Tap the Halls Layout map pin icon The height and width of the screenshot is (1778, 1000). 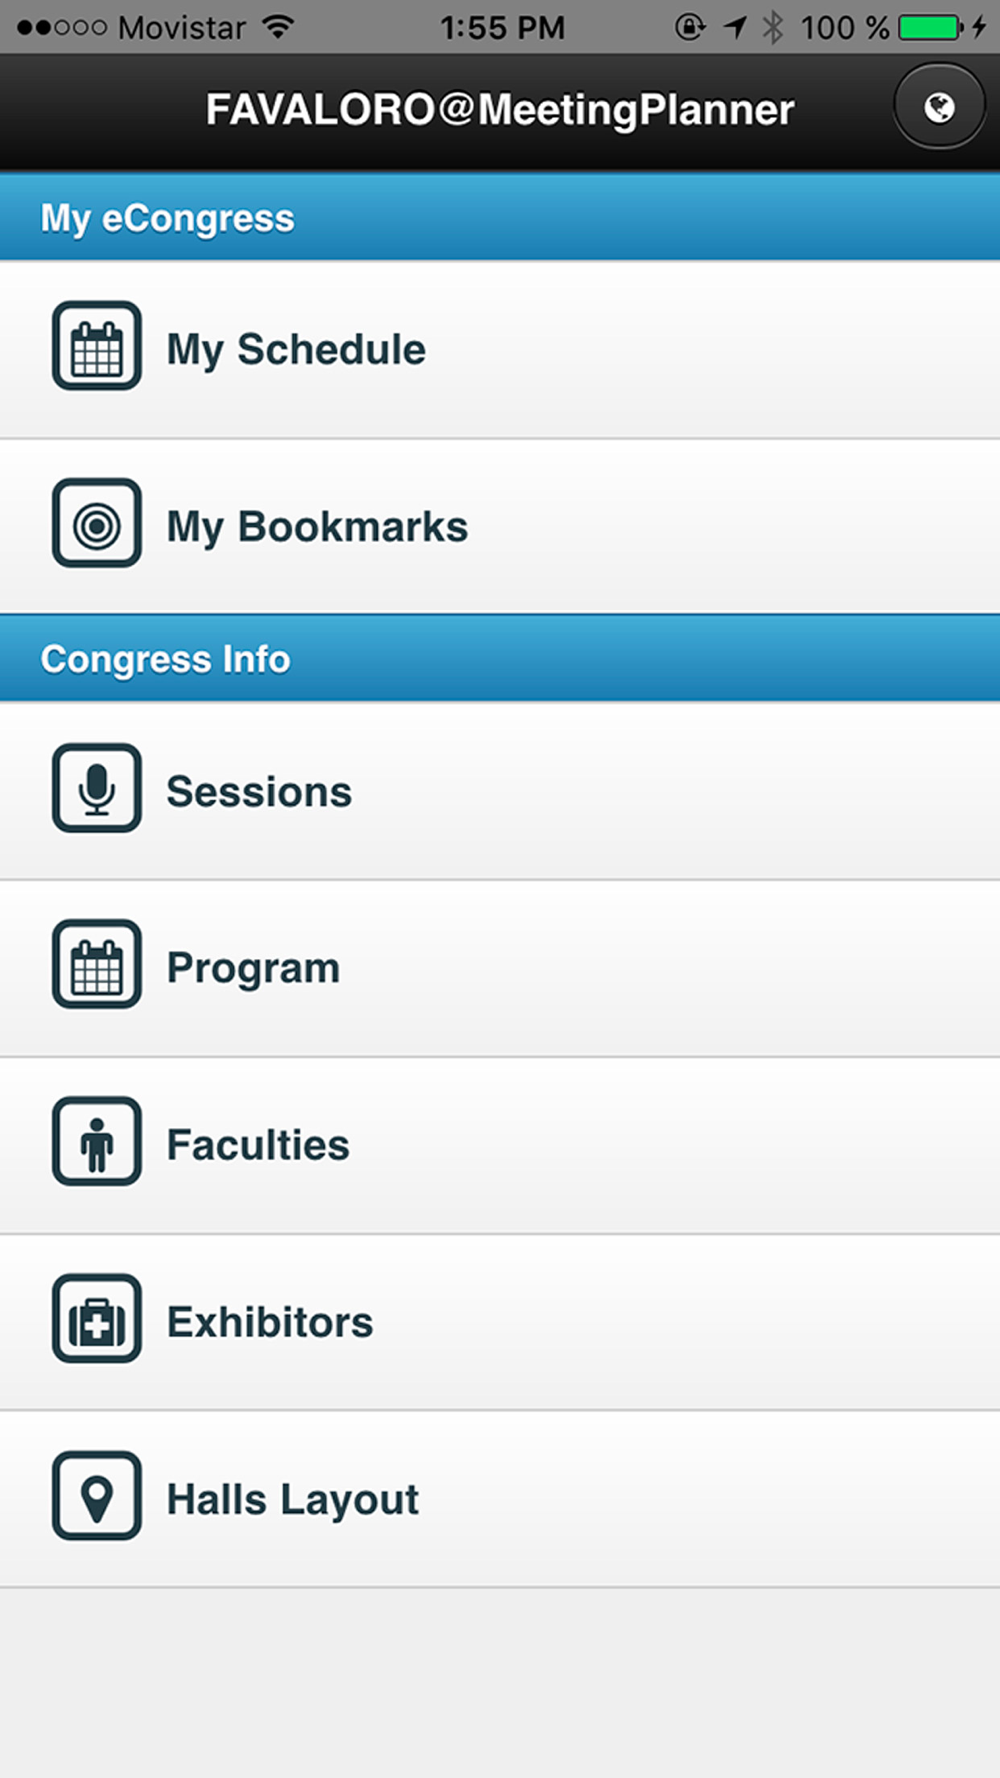pyautogui.click(x=97, y=1496)
